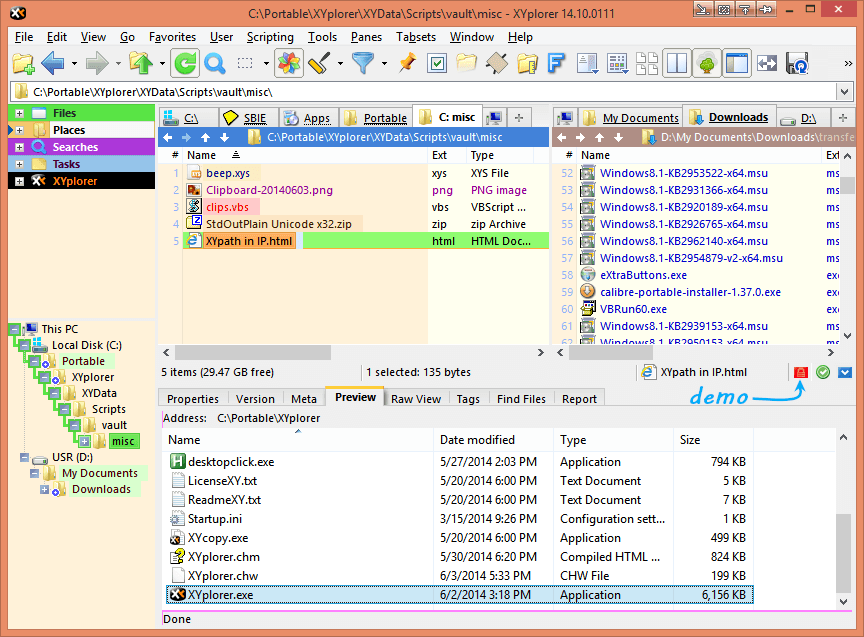The image size is (864, 637).
Task: Click the broom-shaped toolbar icon
Action: (322, 64)
